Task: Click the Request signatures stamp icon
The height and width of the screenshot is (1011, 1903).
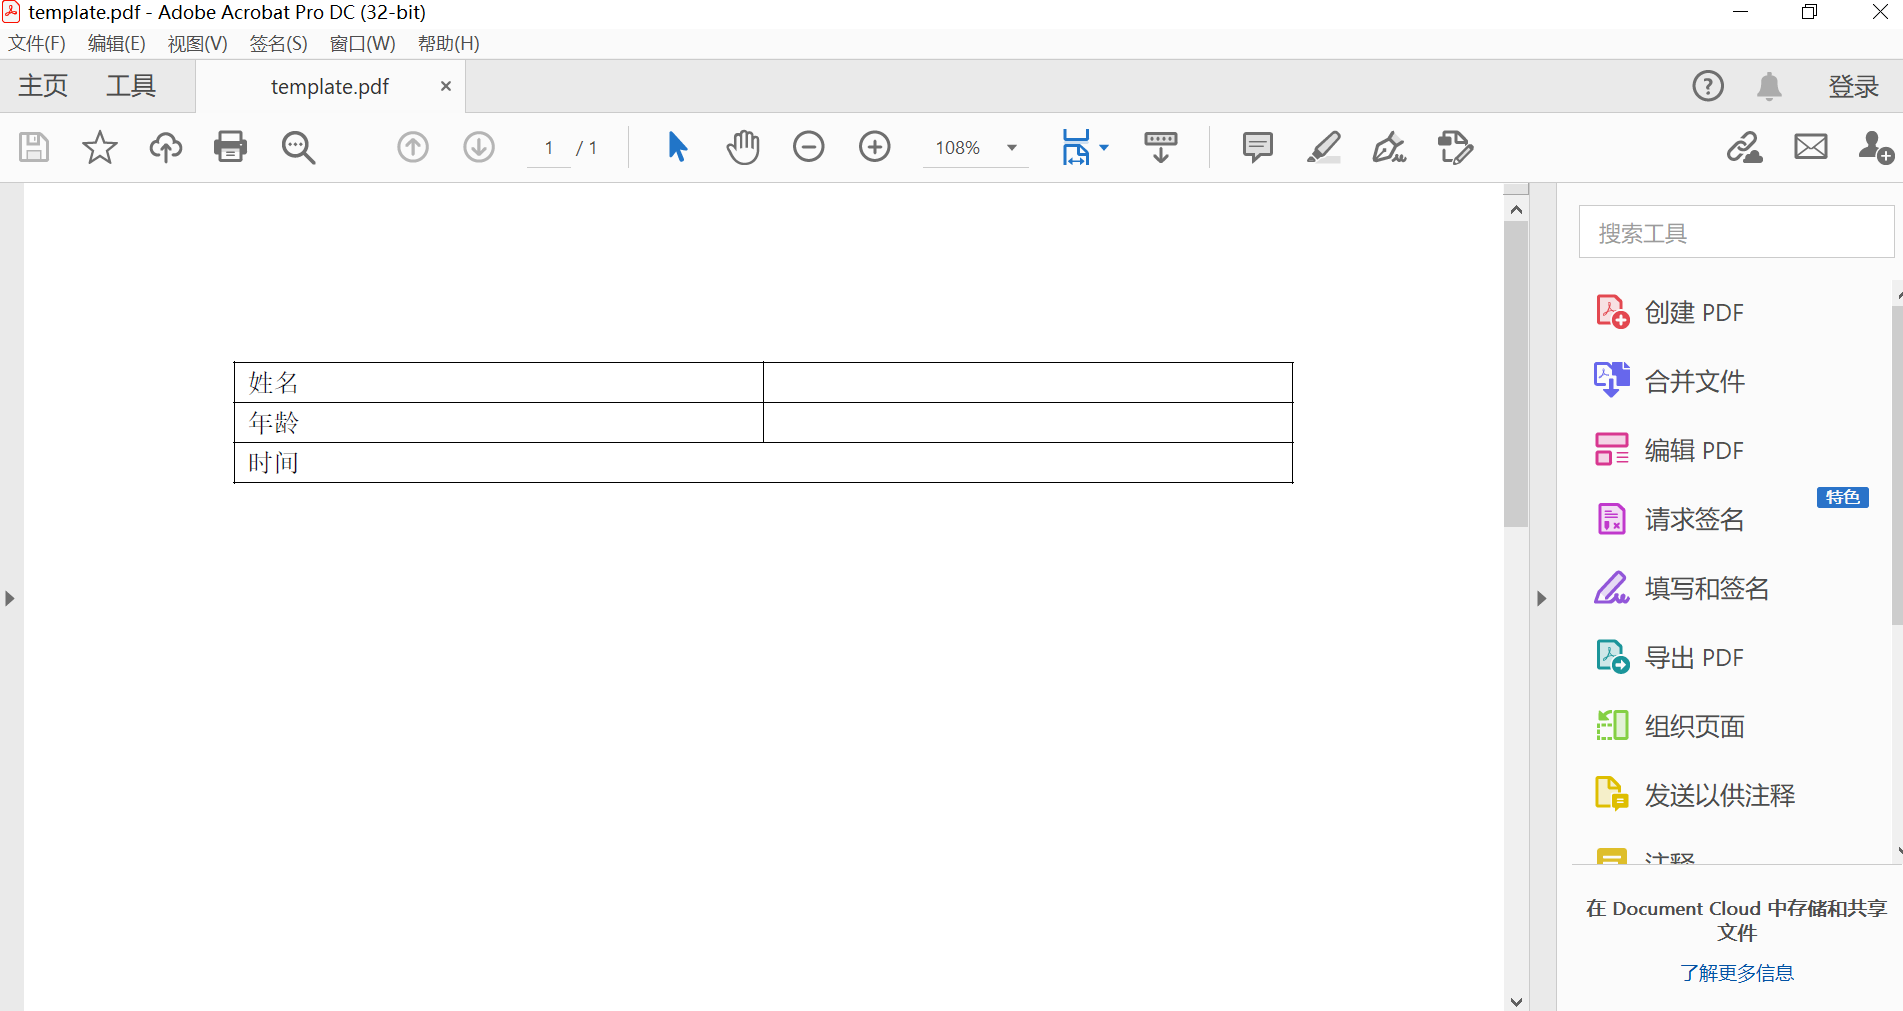Action: (1455, 148)
